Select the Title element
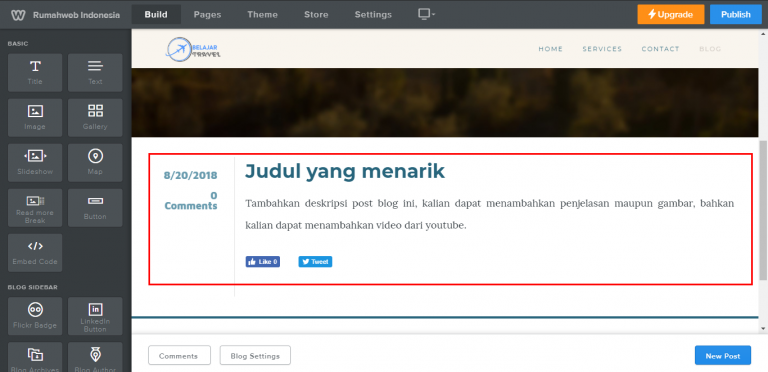 click(x=35, y=72)
